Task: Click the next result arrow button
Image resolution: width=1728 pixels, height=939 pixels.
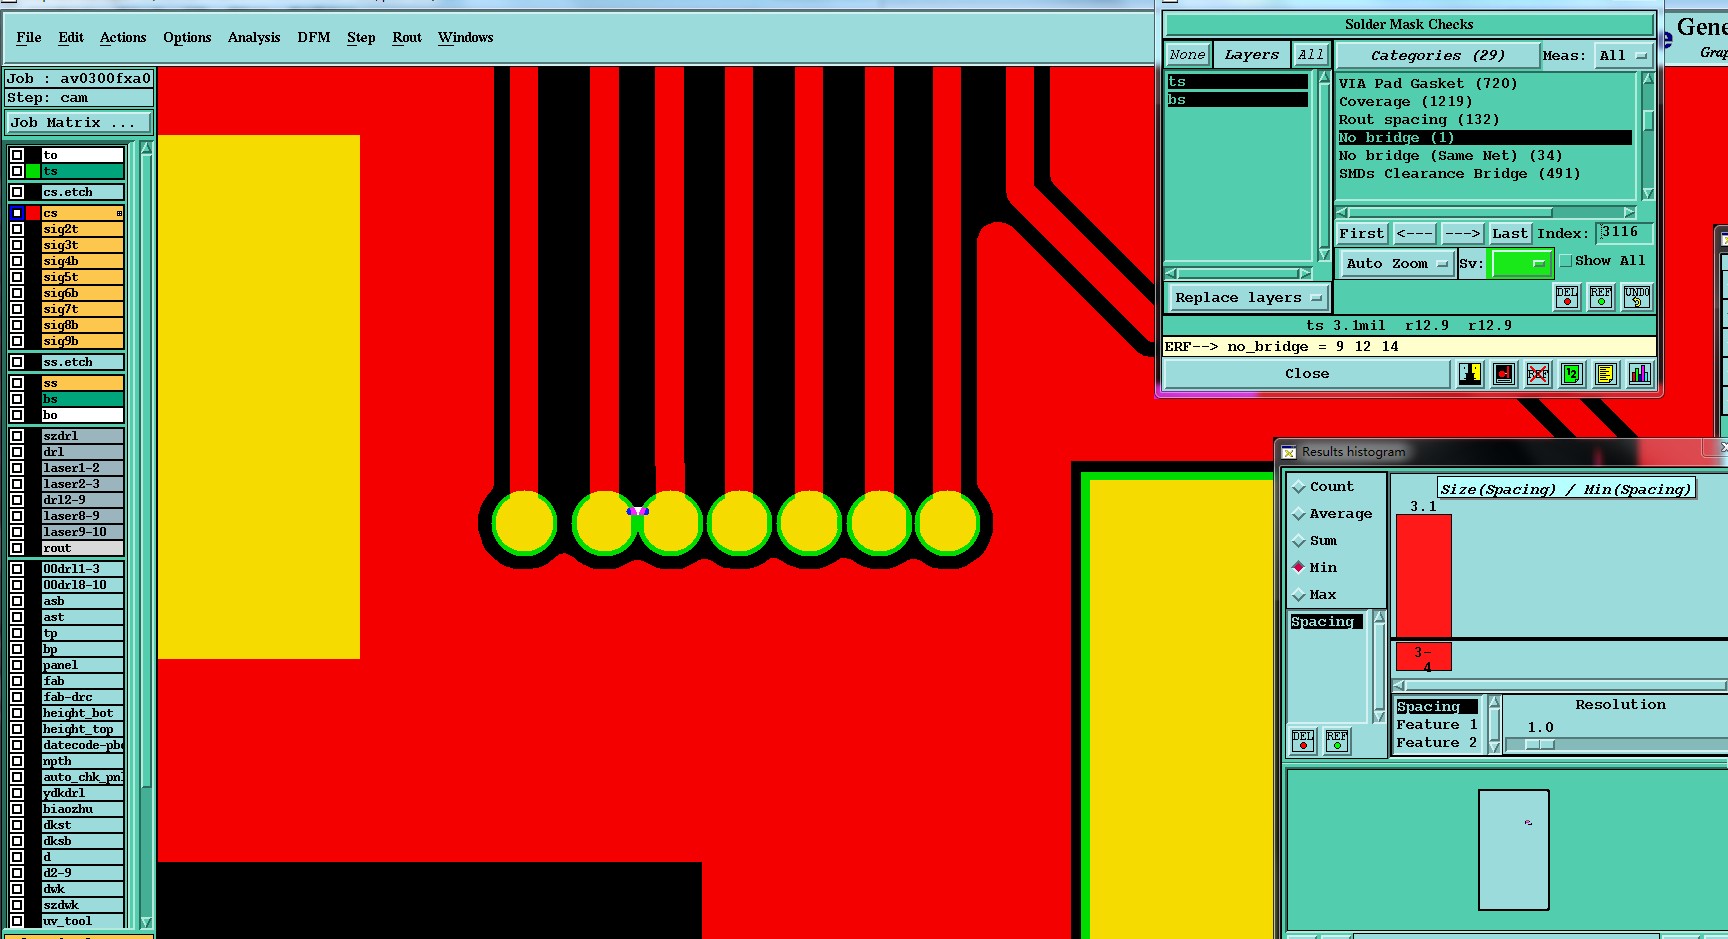Action: pyautogui.click(x=1462, y=234)
